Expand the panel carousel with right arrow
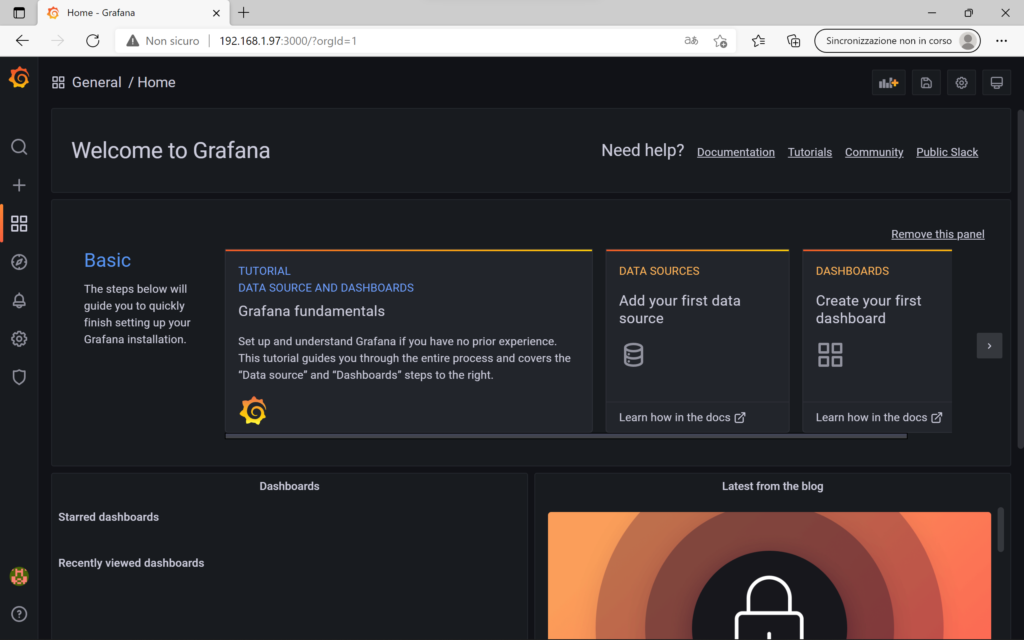The image size is (1024, 640). [989, 345]
